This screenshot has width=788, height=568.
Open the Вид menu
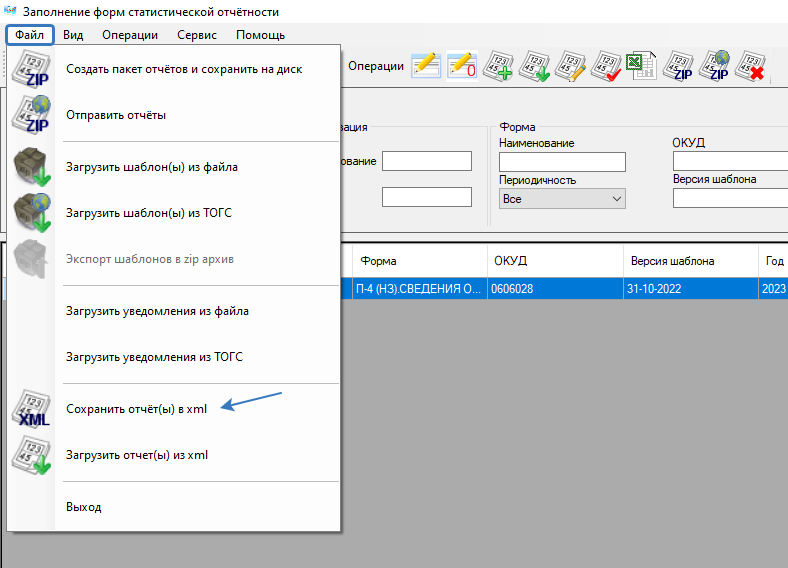(73, 35)
